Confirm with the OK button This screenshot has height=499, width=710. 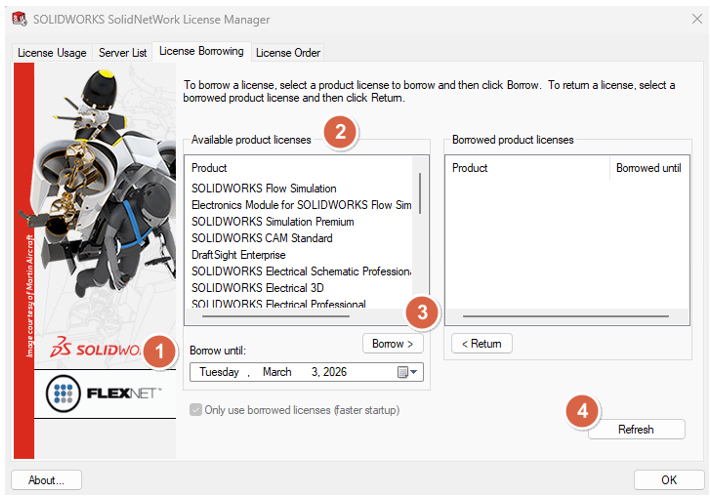click(x=669, y=480)
